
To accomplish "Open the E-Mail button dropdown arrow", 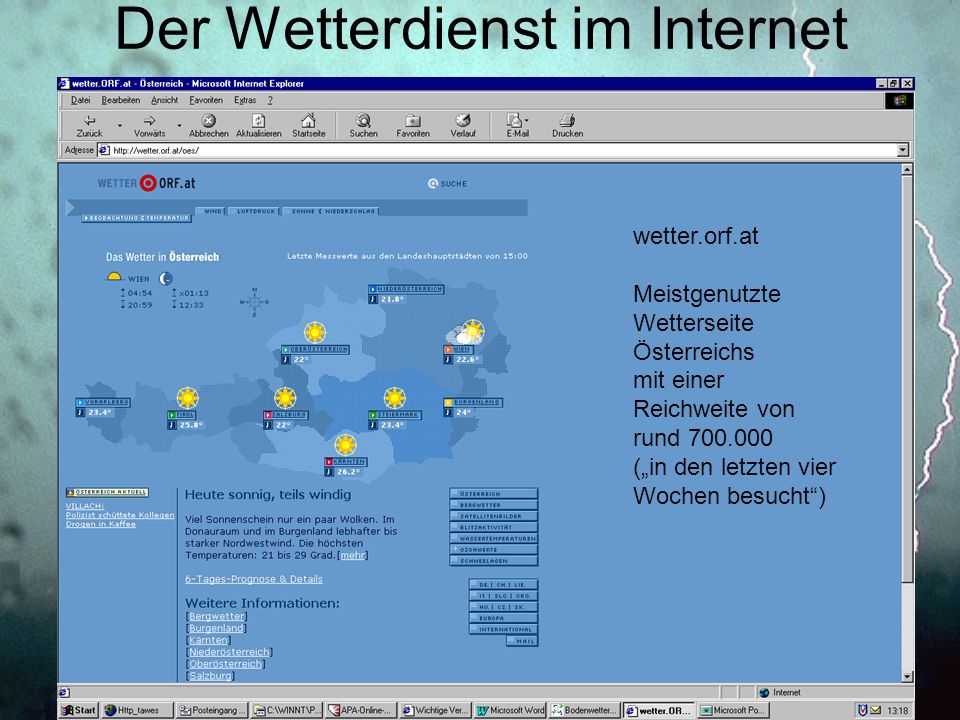I will 527,120.
